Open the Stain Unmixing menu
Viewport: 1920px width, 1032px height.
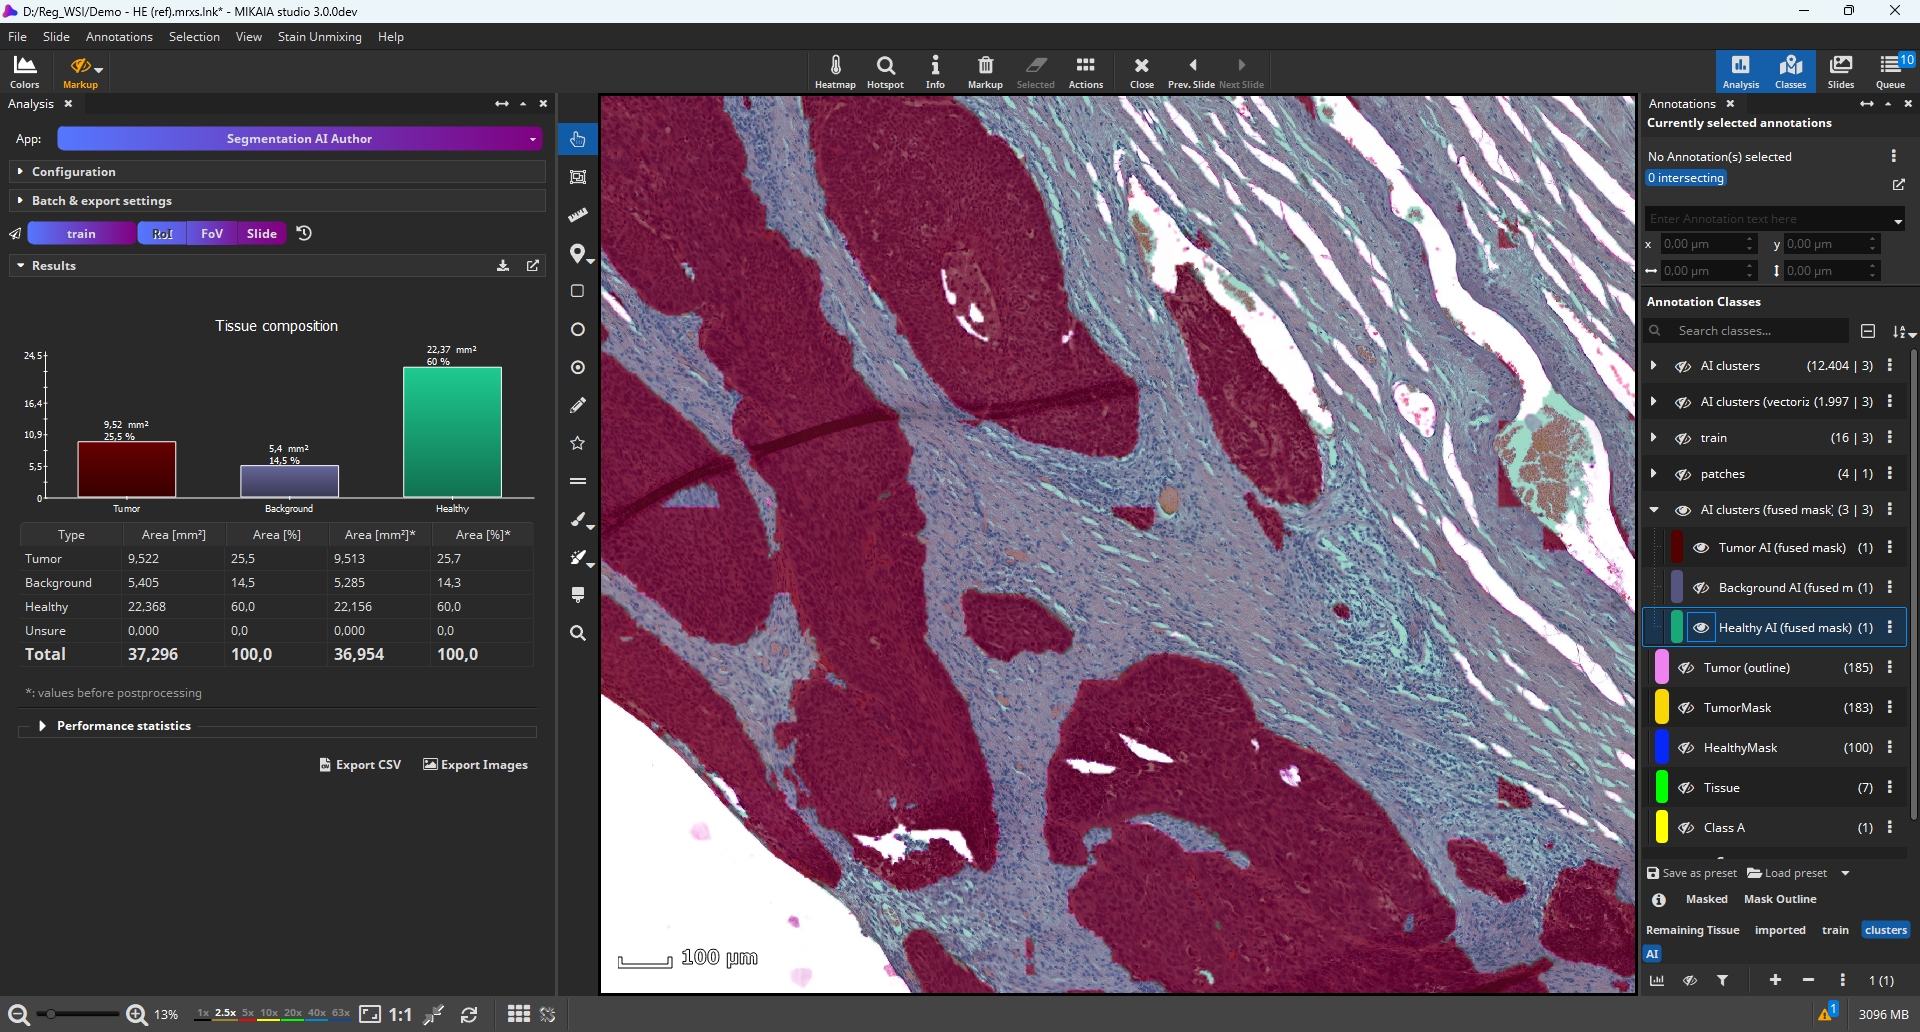click(319, 37)
